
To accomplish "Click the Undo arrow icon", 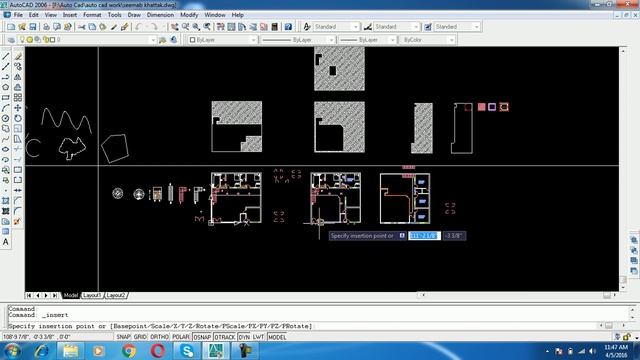I will tap(139, 27).
